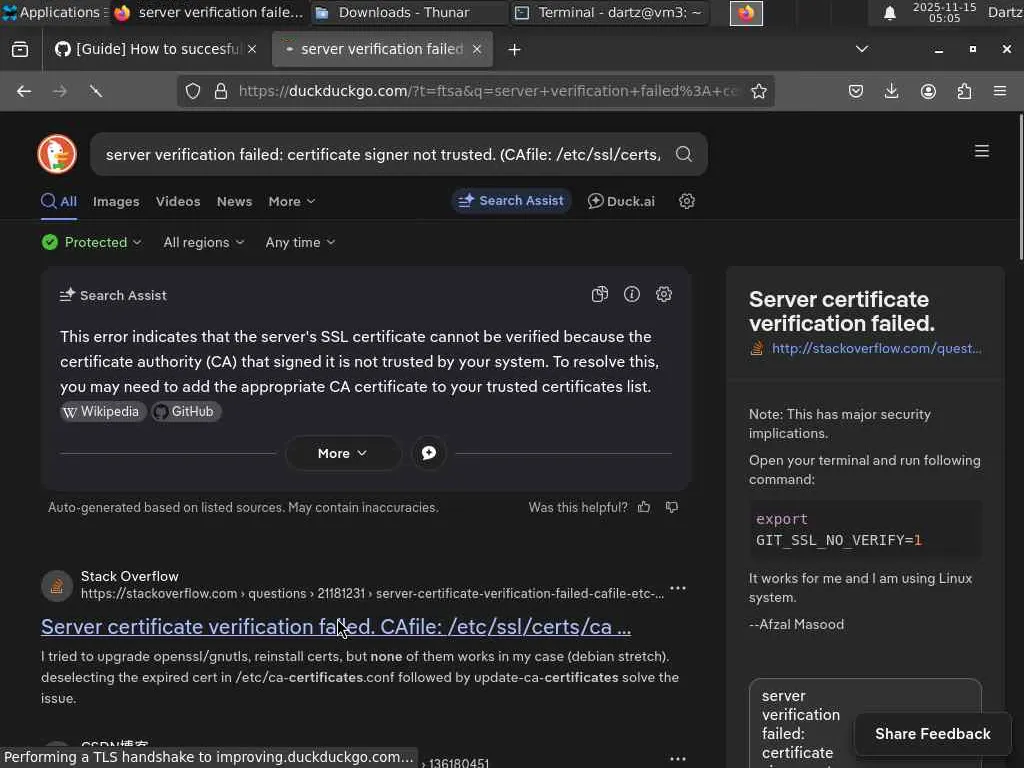Copy the Search Assist answer
The width and height of the screenshot is (1024, 768).
coord(600,295)
